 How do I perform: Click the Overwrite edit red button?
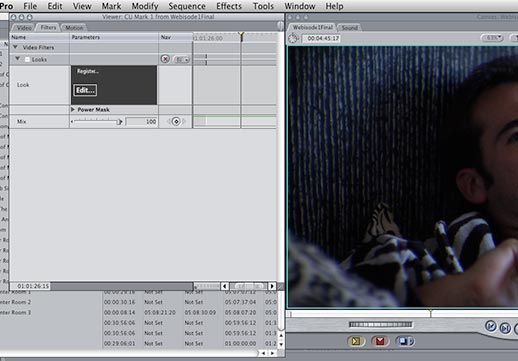[x=380, y=341]
